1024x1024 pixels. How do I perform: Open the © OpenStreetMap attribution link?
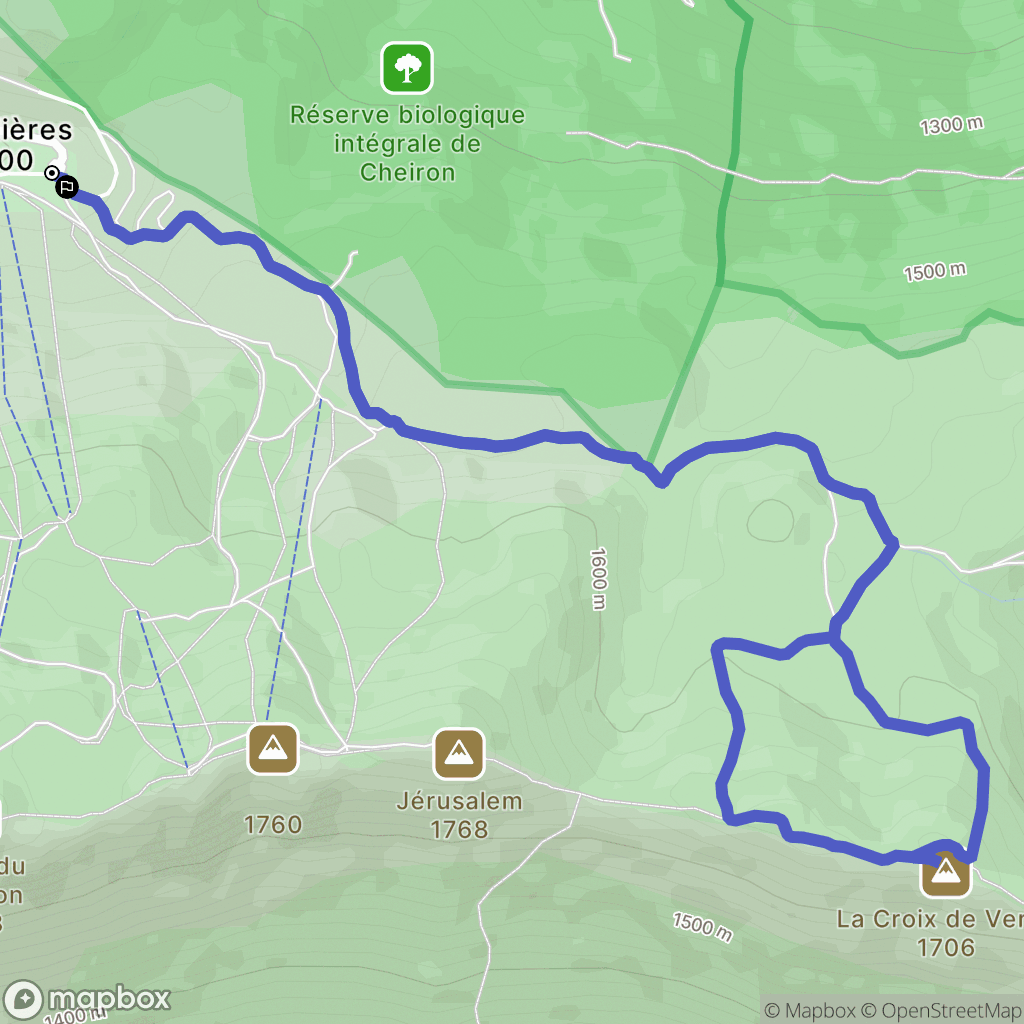941,1010
